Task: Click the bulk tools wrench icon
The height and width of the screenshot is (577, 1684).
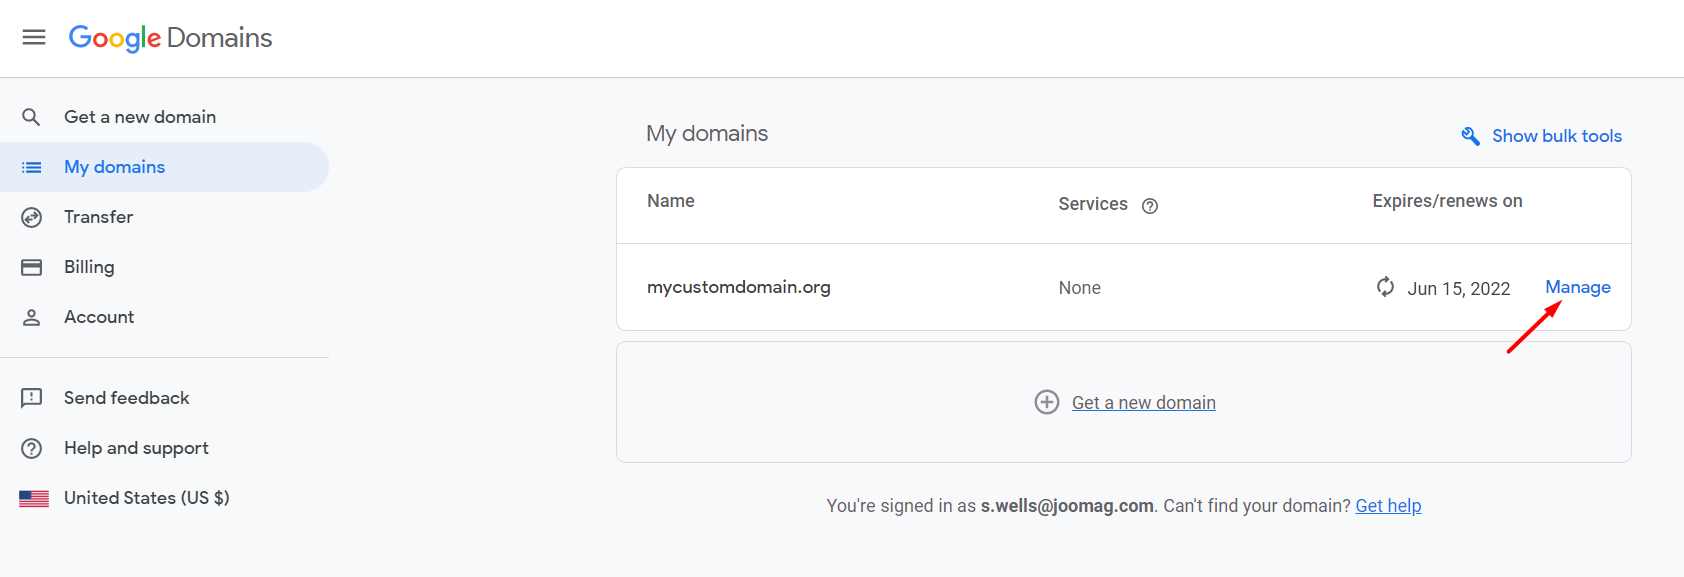Action: pos(1470,136)
